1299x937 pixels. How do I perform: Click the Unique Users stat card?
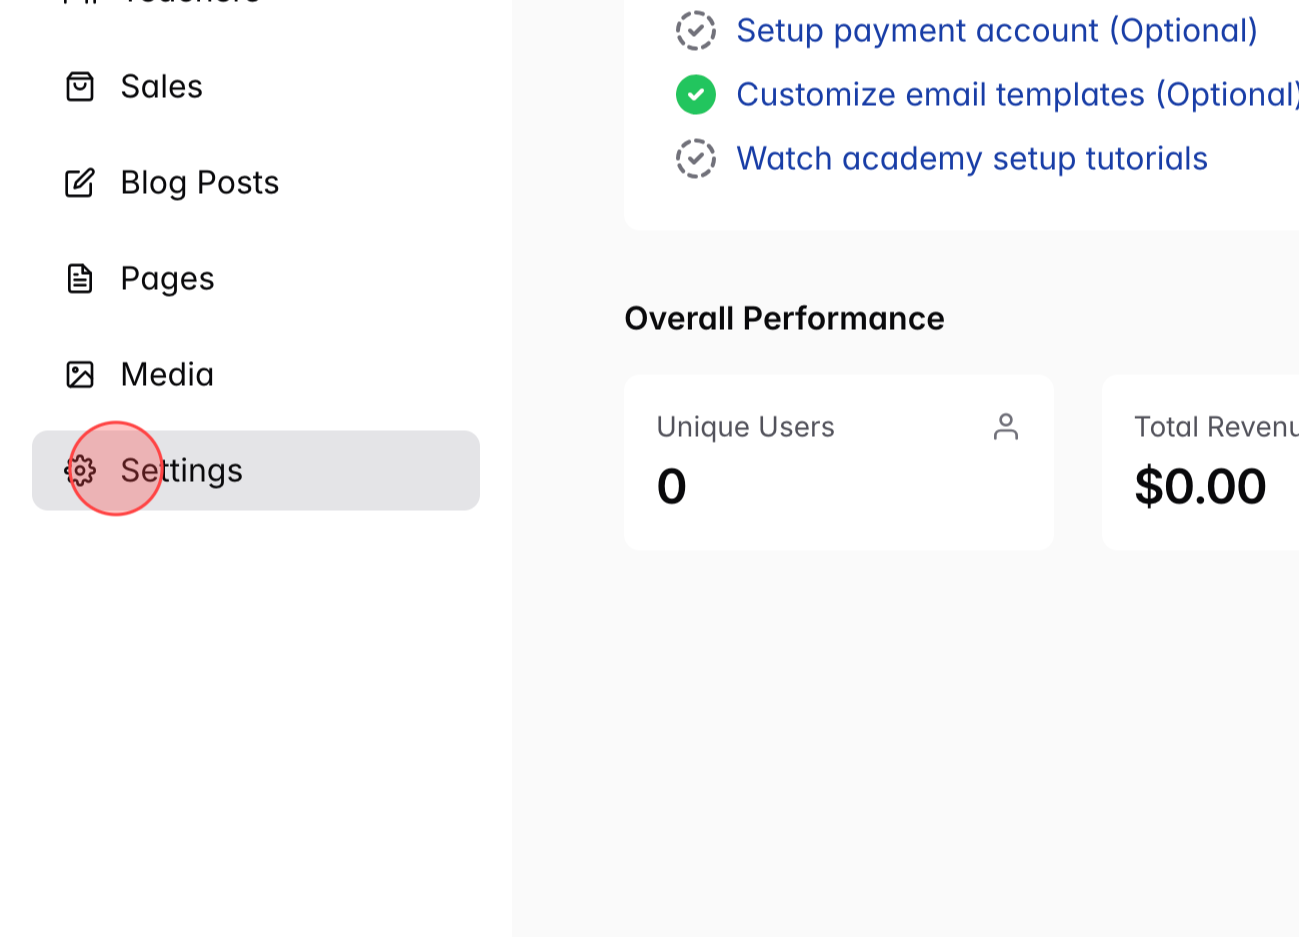click(x=839, y=462)
